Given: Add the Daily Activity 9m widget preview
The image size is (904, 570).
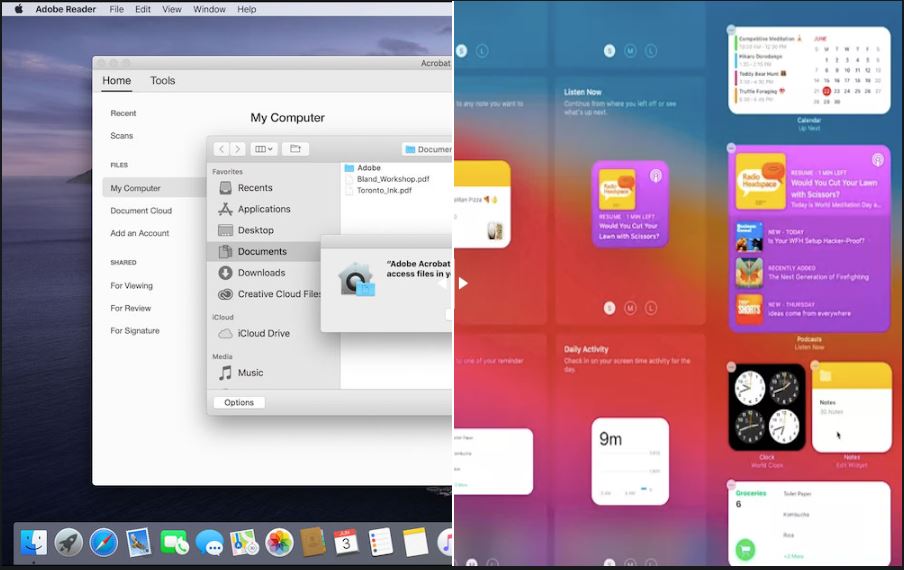Looking at the screenshot, I should tap(630, 461).
